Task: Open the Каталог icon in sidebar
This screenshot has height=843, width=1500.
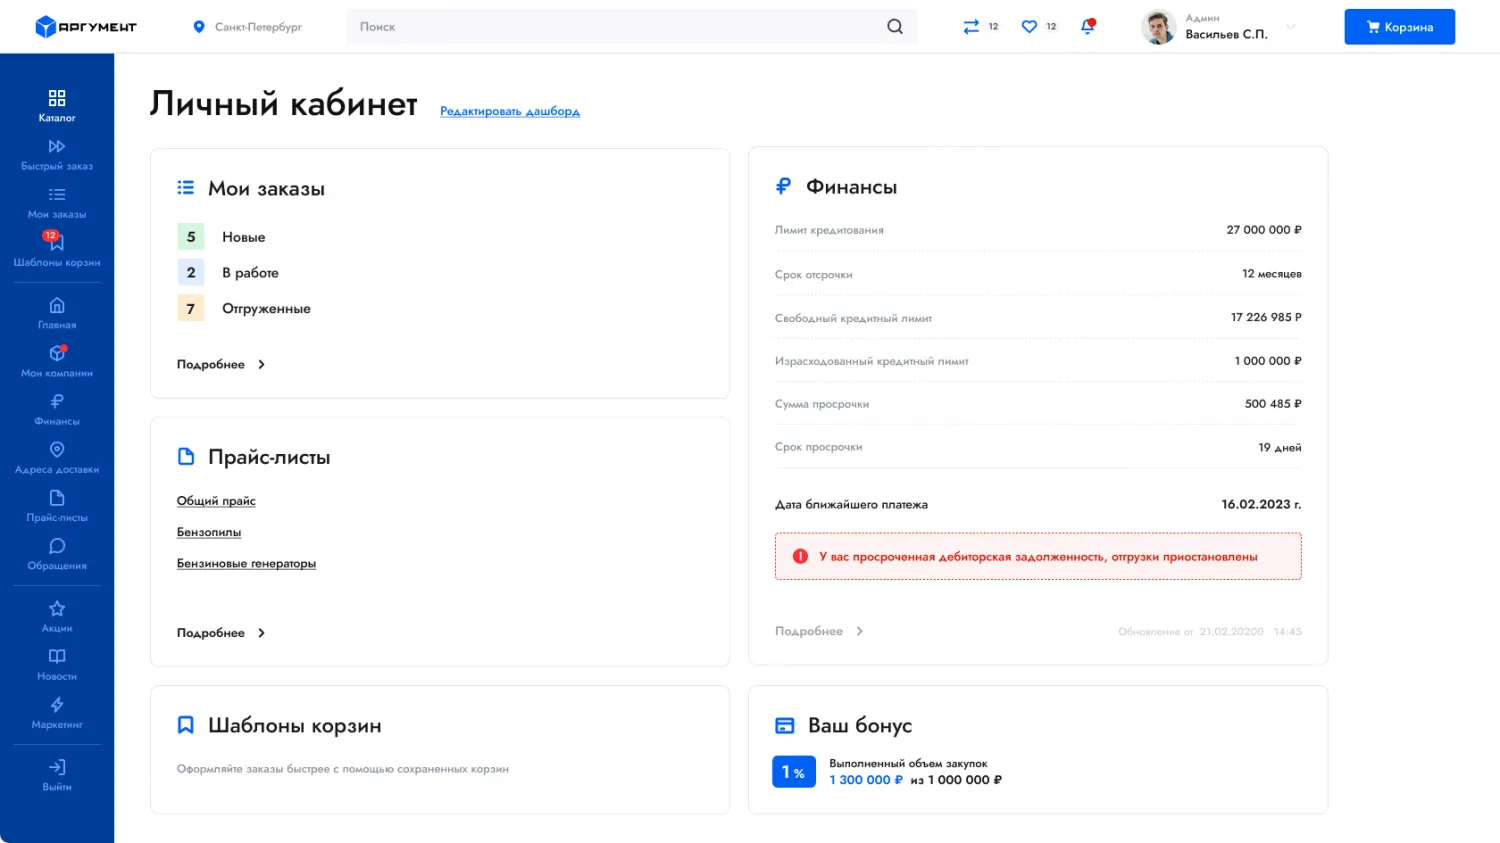Action: [57, 98]
